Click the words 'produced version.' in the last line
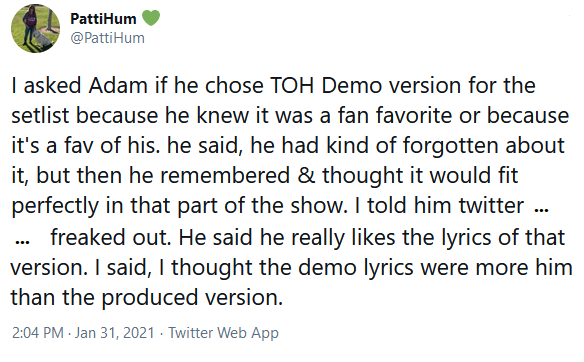The height and width of the screenshot is (362, 584). pyautogui.click(x=192, y=297)
